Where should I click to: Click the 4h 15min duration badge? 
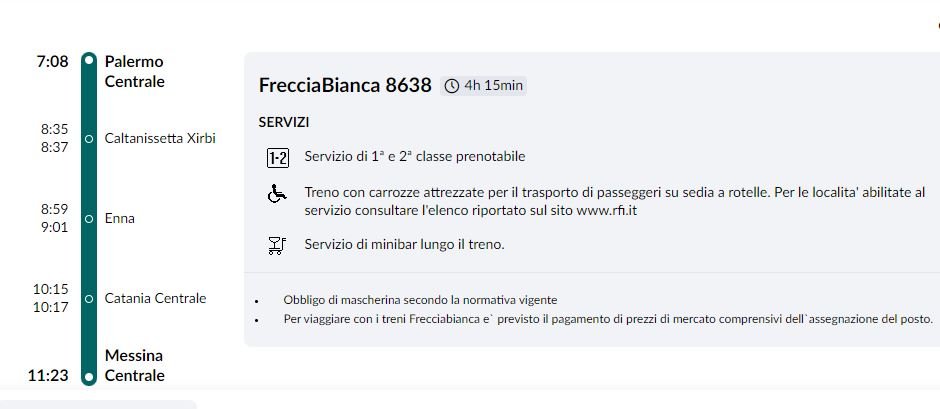pos(485,86)
